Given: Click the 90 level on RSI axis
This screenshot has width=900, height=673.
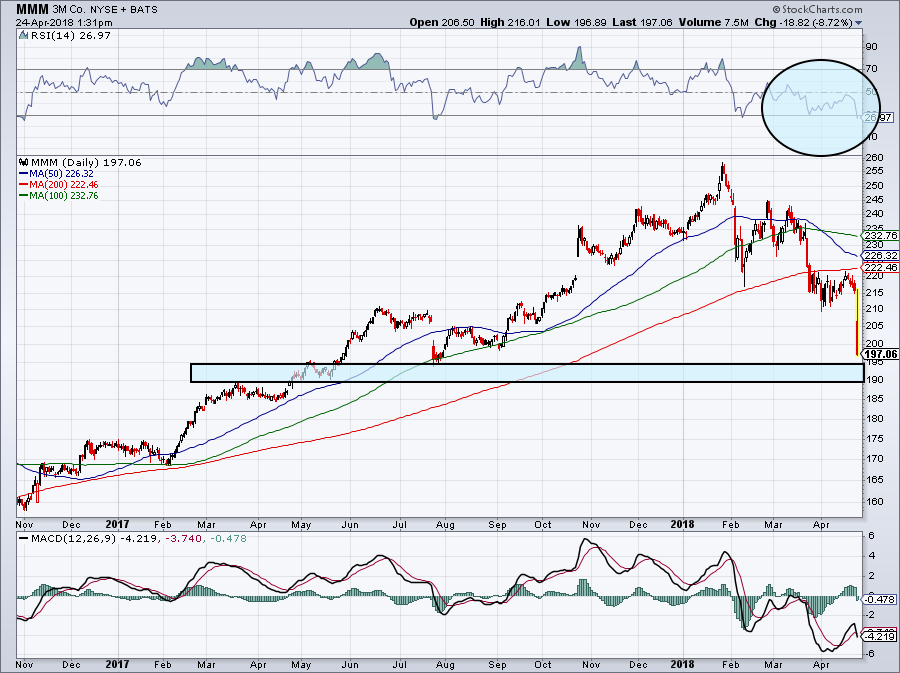Looking at the screenshot, I should [x=871, y=46].
